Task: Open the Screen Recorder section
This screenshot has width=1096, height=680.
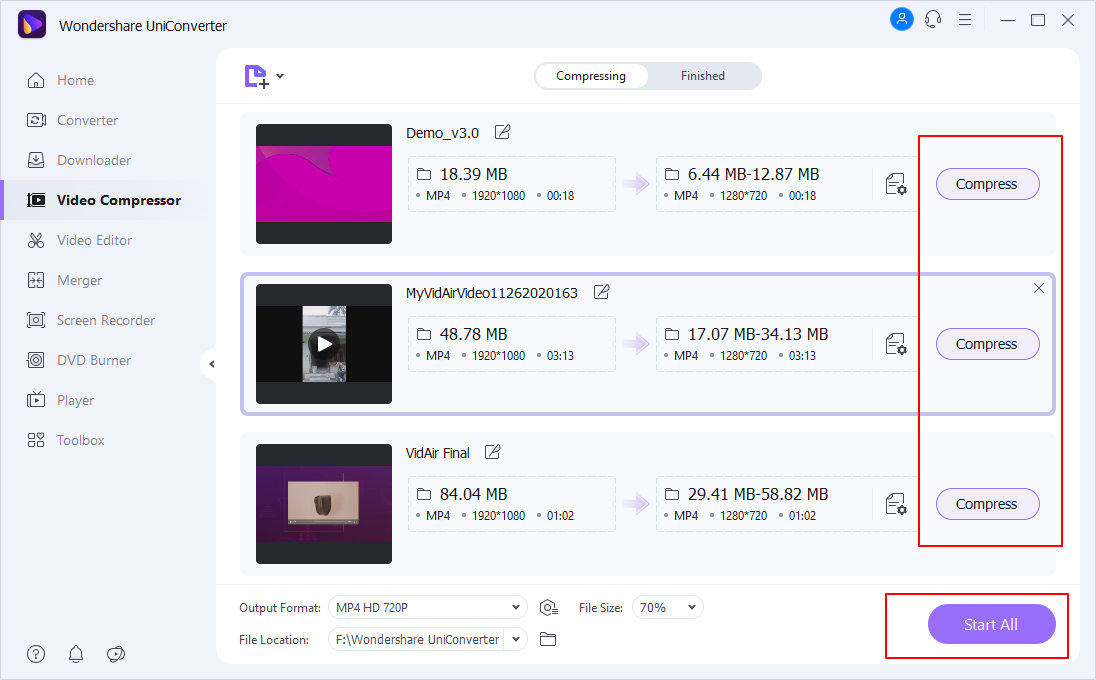Action: (x=106, y=320)
